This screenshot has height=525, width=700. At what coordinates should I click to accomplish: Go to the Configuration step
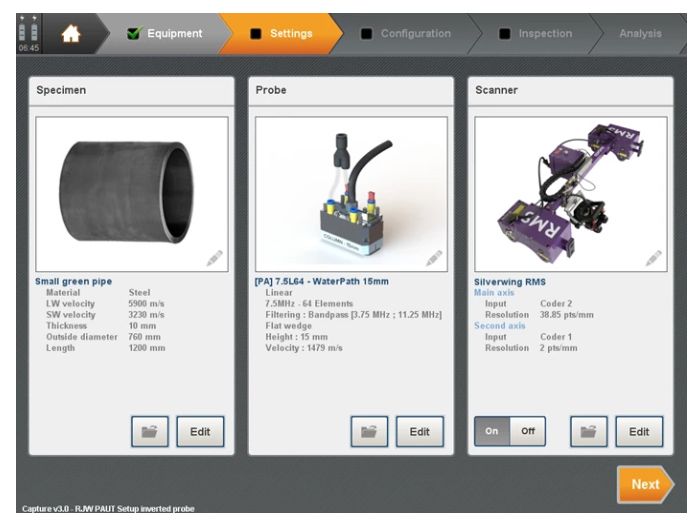coord(405,33)
